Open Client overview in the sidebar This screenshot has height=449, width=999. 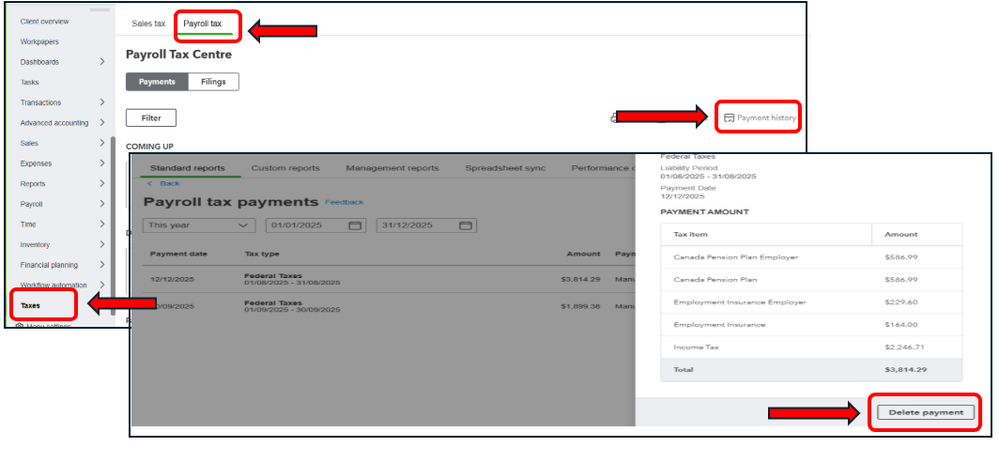(x=45, y=22)
